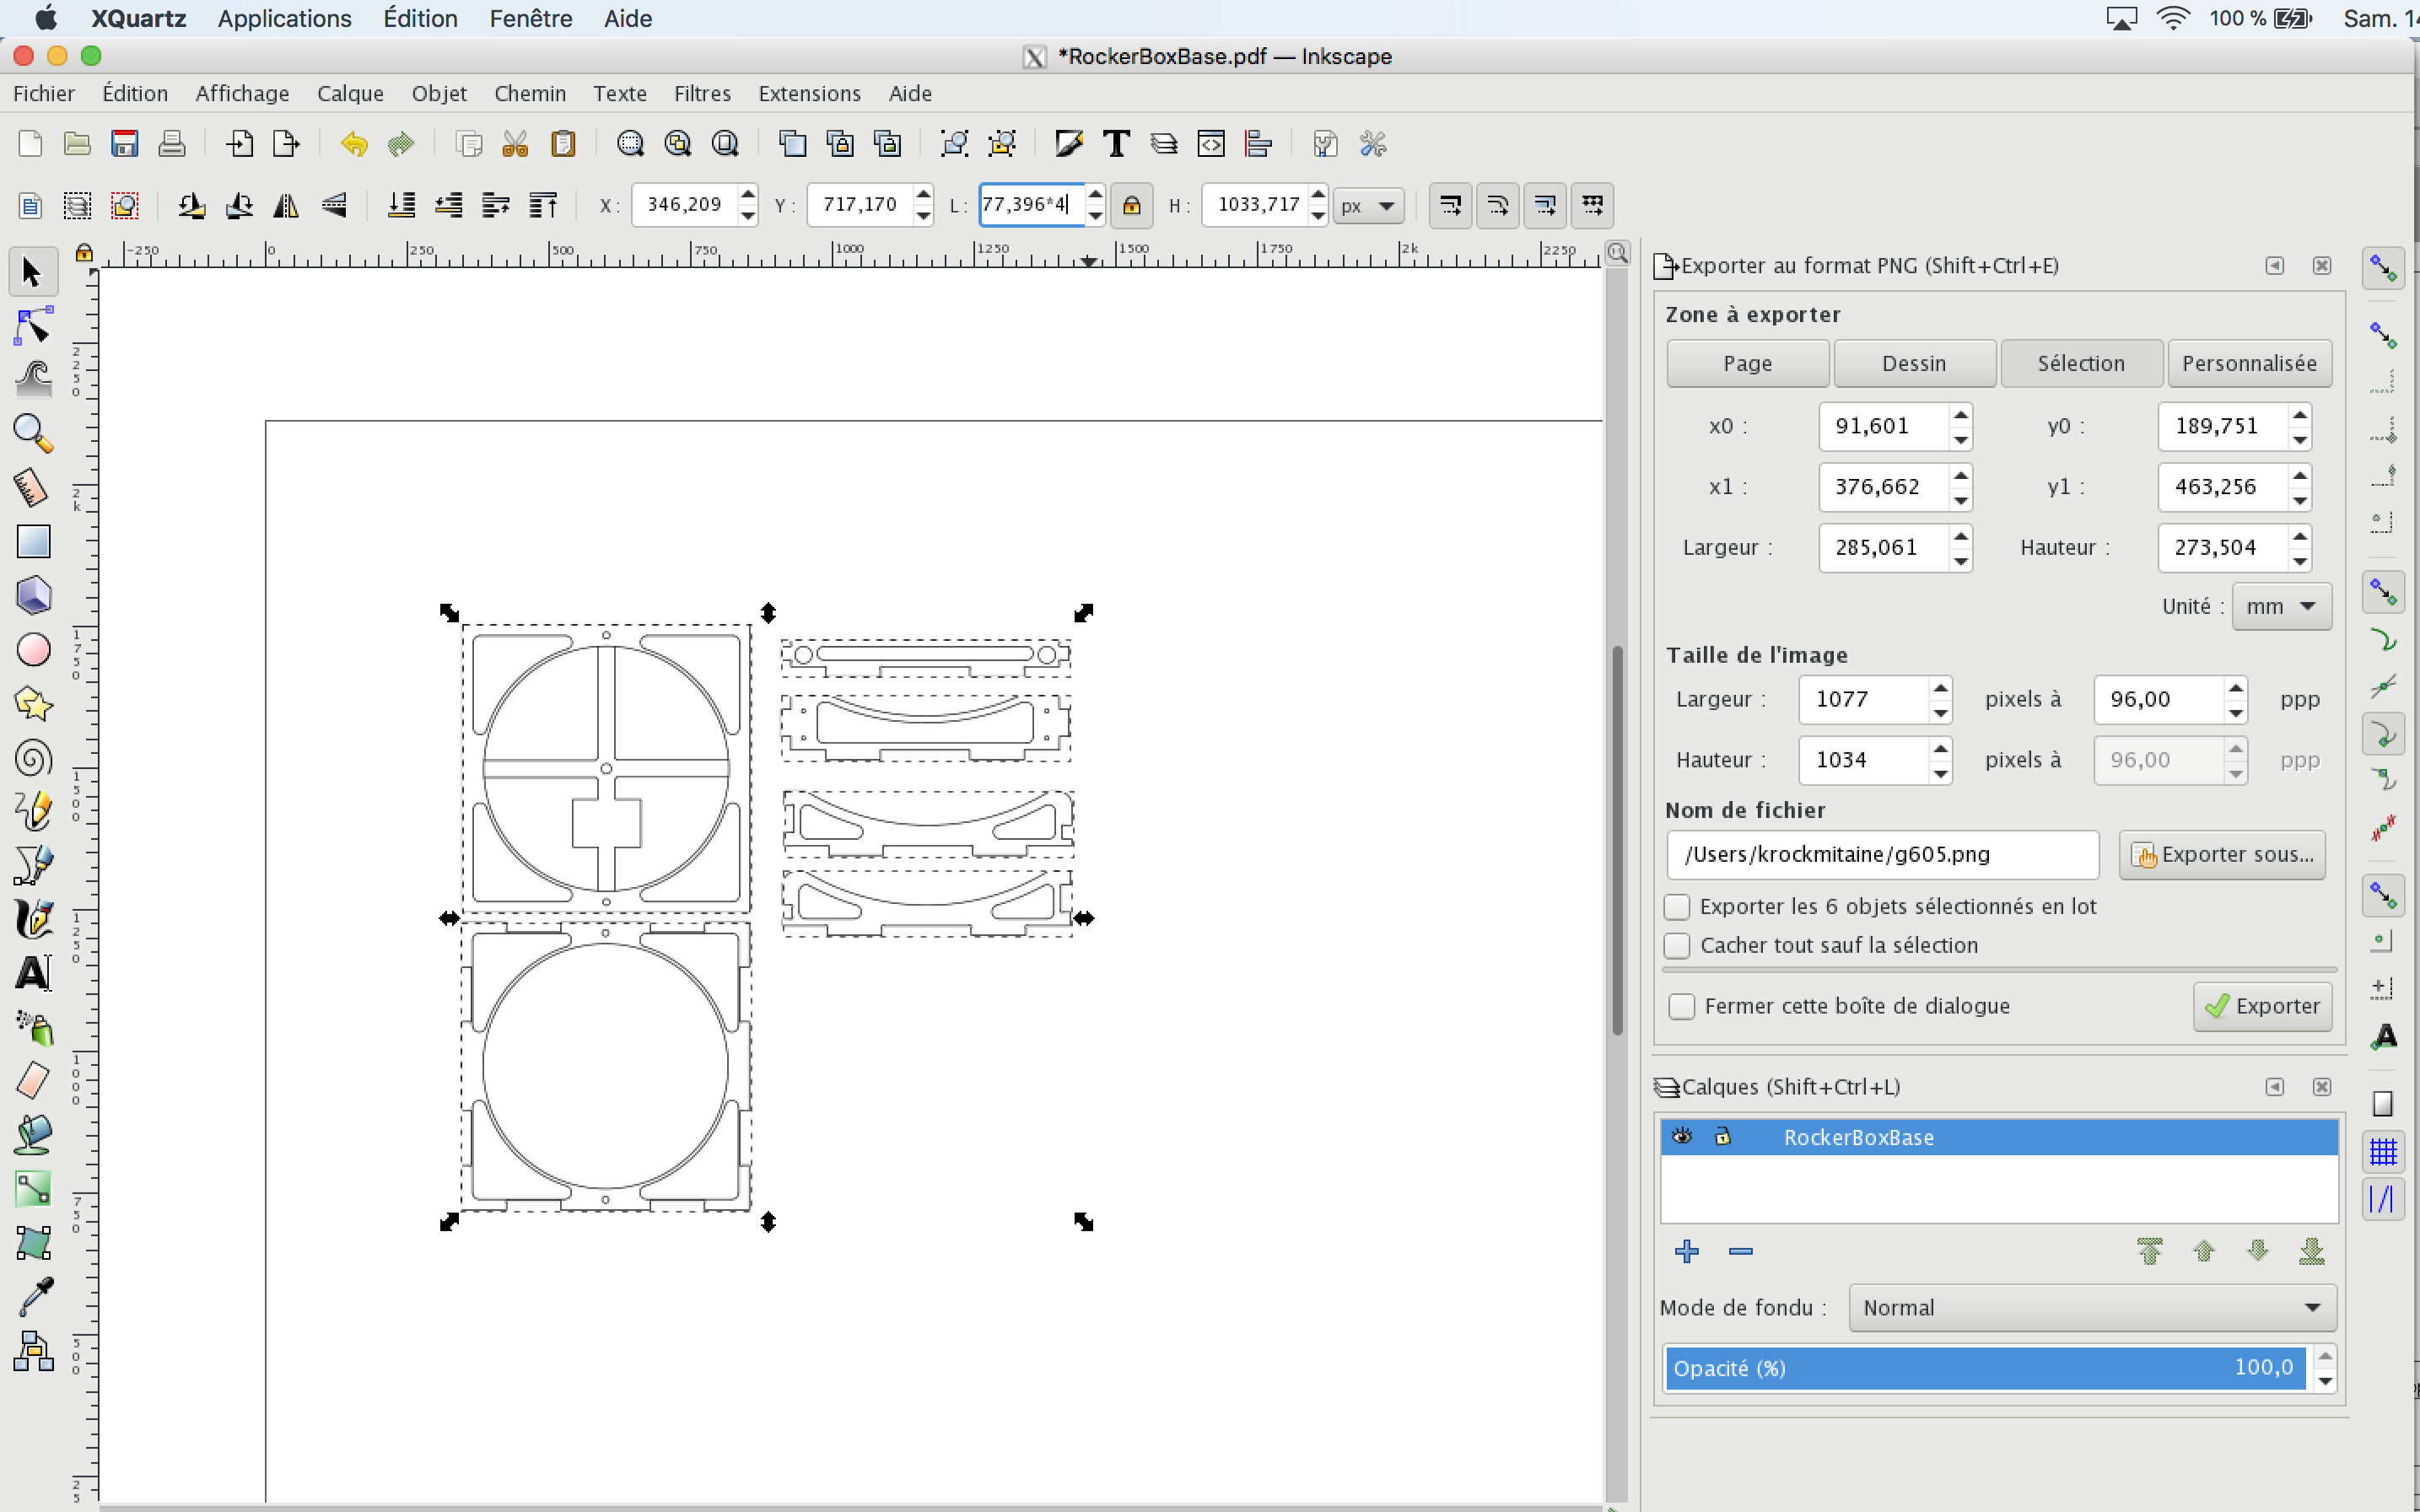2420x1512 pixels.
Task: Click the 'Exporter sous...' button
Action: pos(2222,855)
